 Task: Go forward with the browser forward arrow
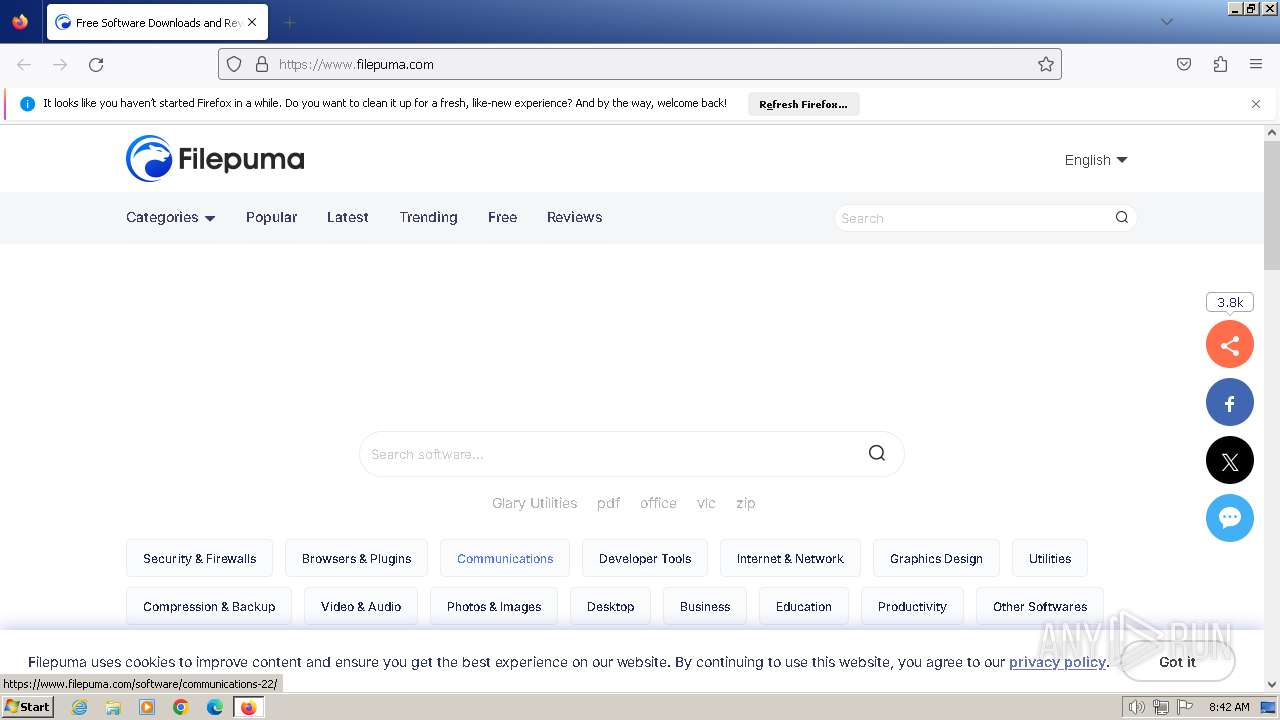pyautogui.click(x=60, y=64)
